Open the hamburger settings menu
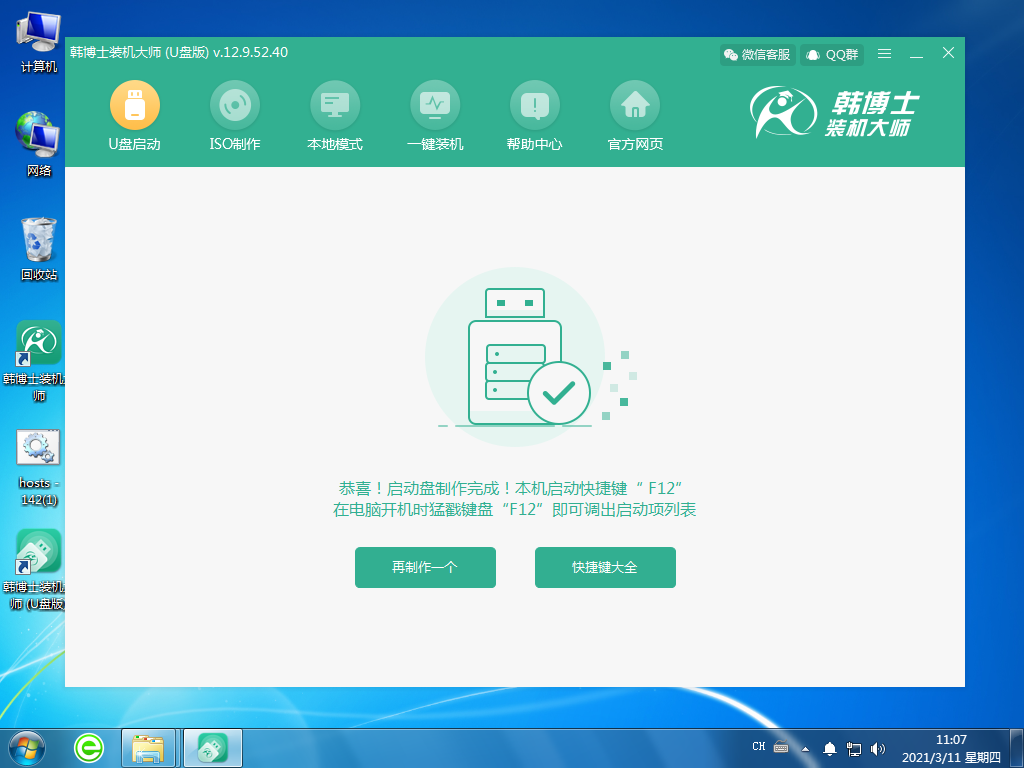 click(x=884, y=54)
